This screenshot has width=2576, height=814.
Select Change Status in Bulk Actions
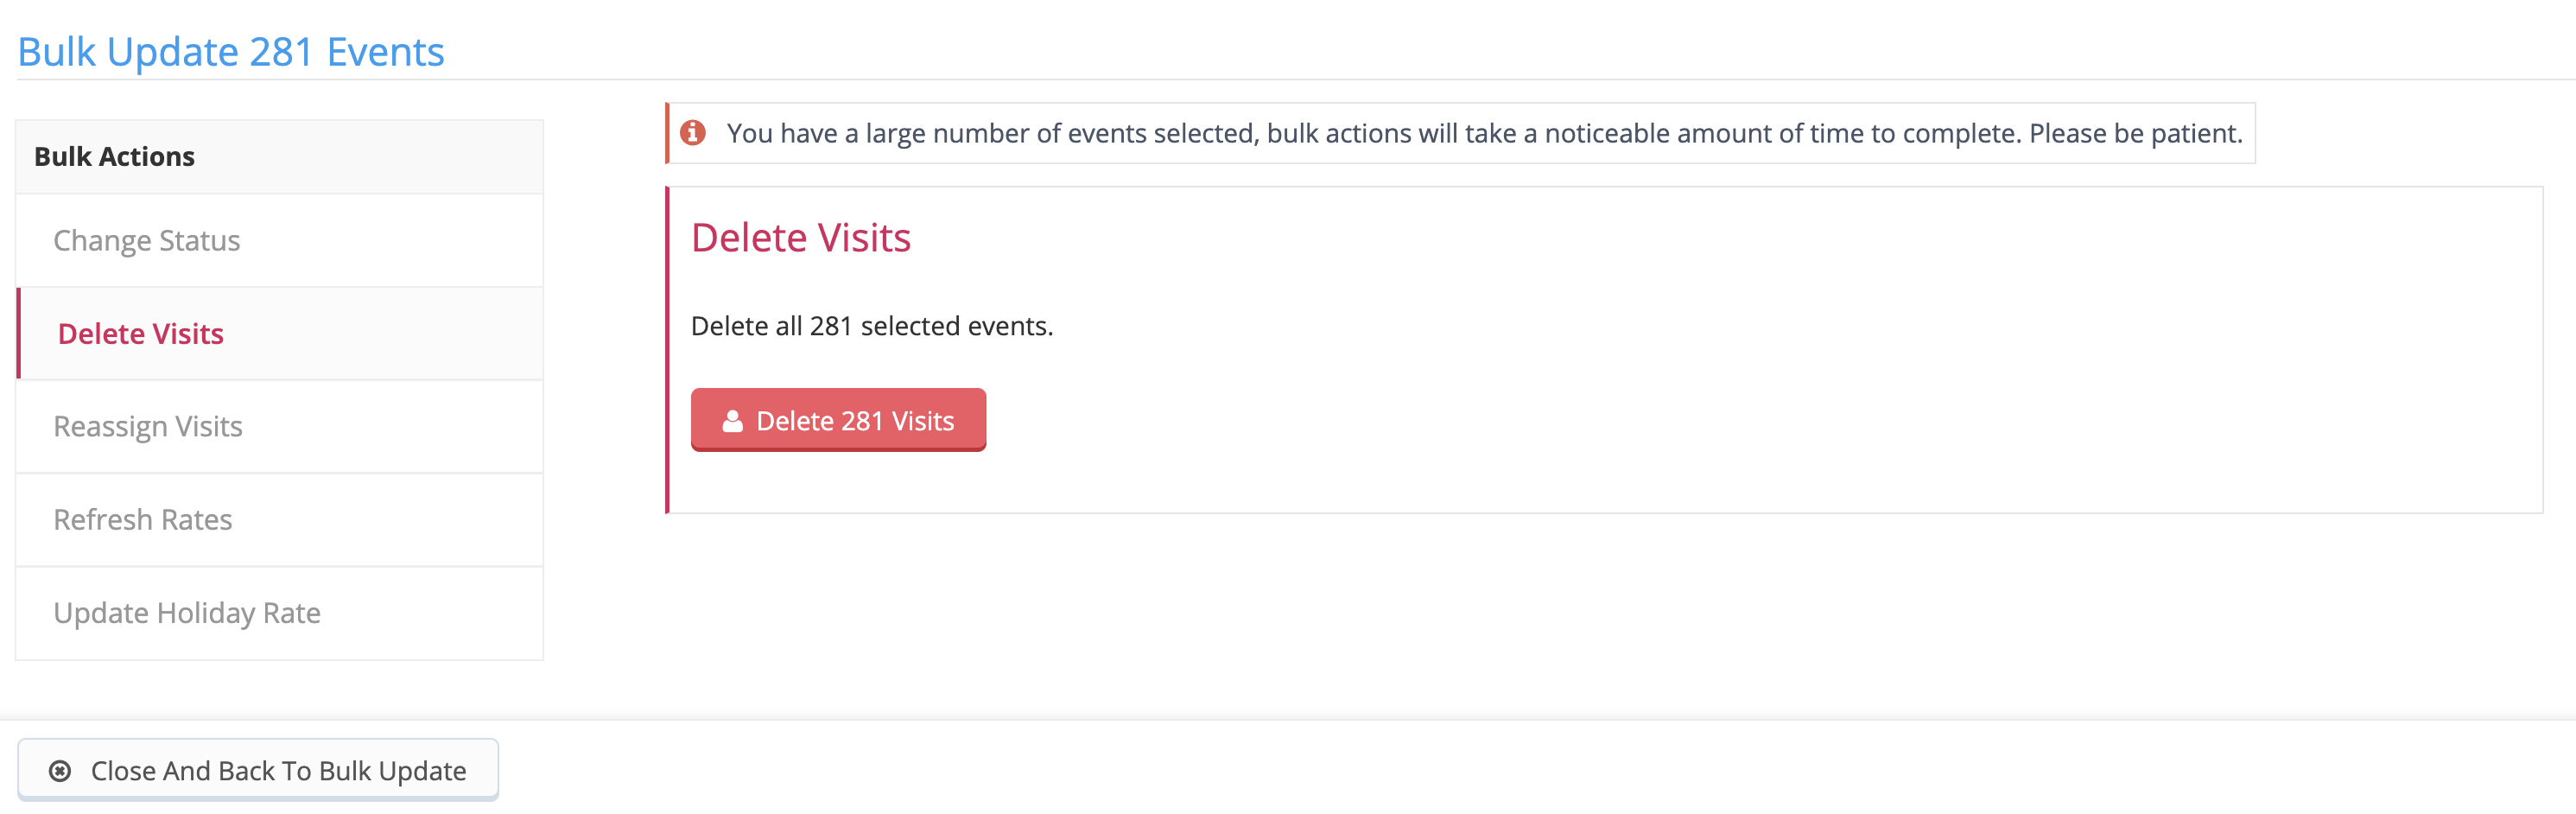(147, 241)
